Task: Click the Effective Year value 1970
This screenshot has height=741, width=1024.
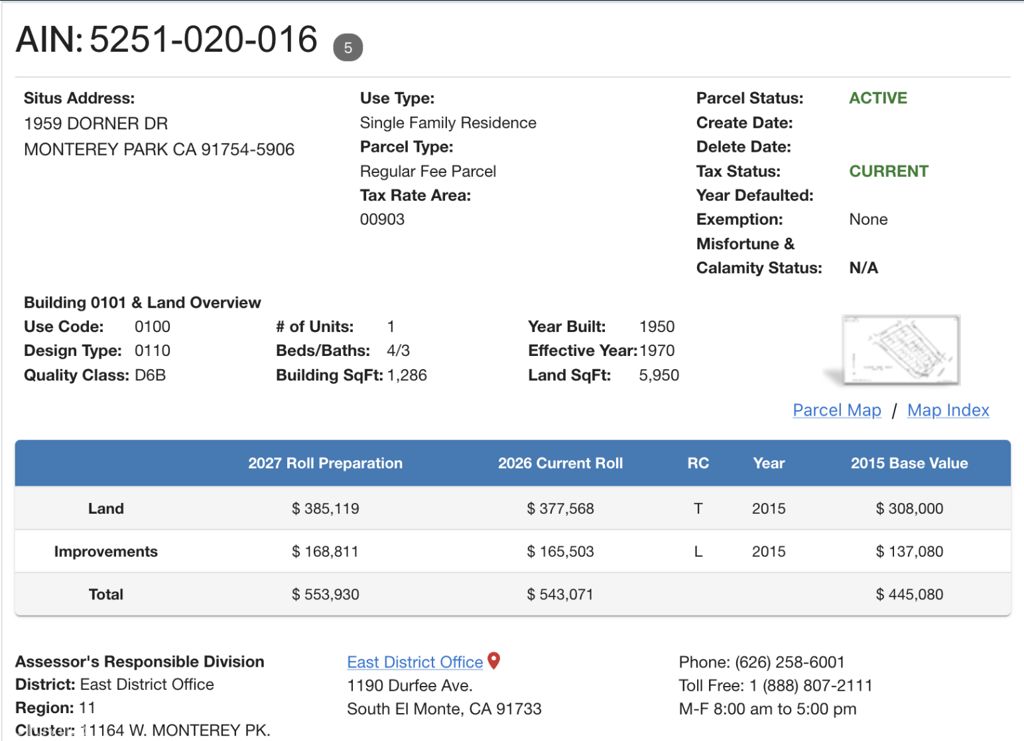Action: pyautogui.click(x=657, y=351)
